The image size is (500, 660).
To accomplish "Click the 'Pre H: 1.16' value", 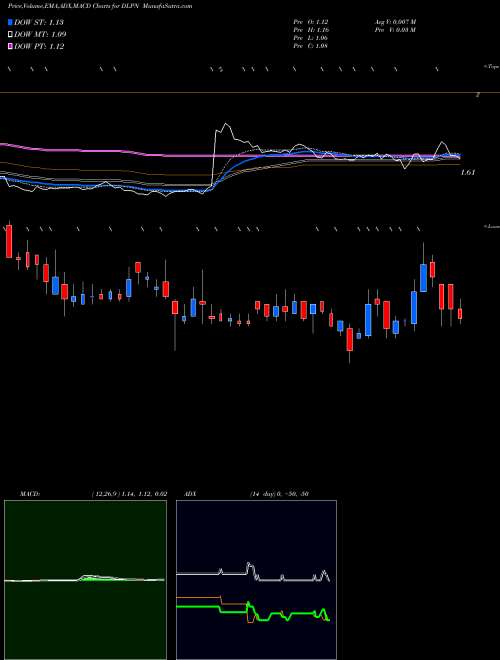I will point(311,30).
